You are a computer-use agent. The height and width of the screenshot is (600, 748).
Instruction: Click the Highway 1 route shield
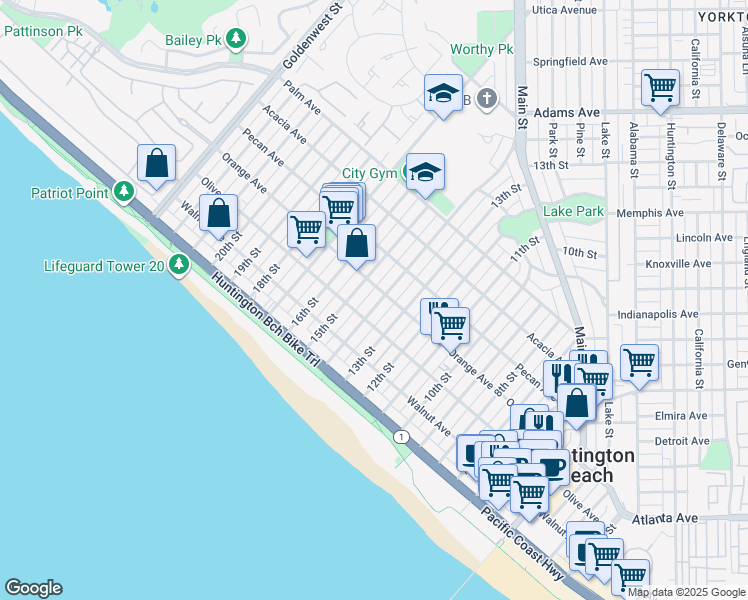(x=402, y=437)
